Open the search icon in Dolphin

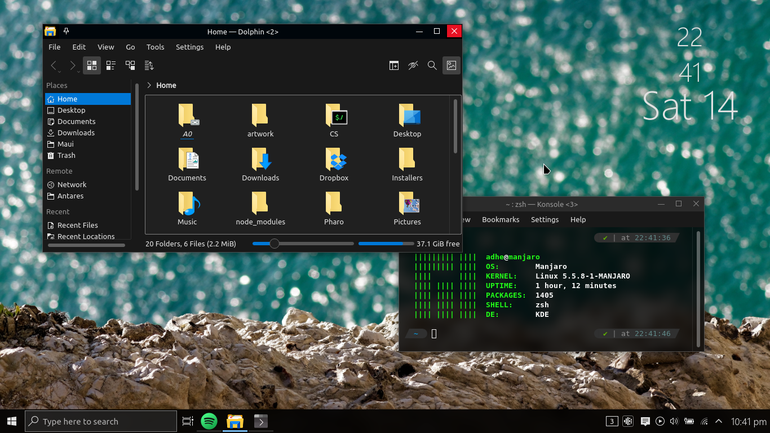click(x=432, y=65)
